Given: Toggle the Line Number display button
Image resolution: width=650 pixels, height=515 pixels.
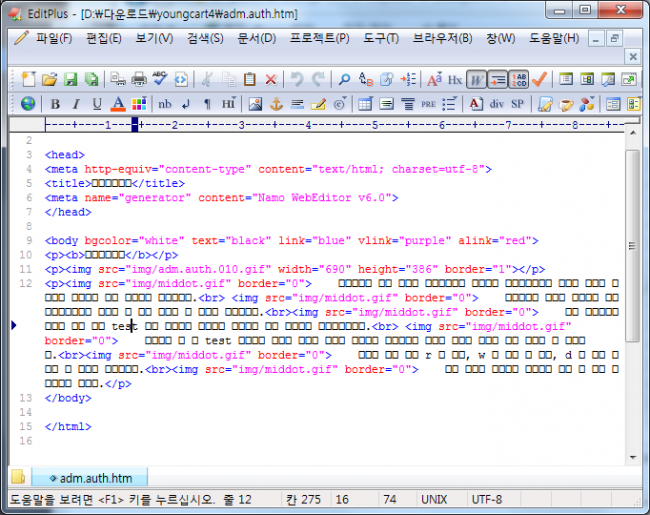Looking at the screenshot, I should 498,79.
